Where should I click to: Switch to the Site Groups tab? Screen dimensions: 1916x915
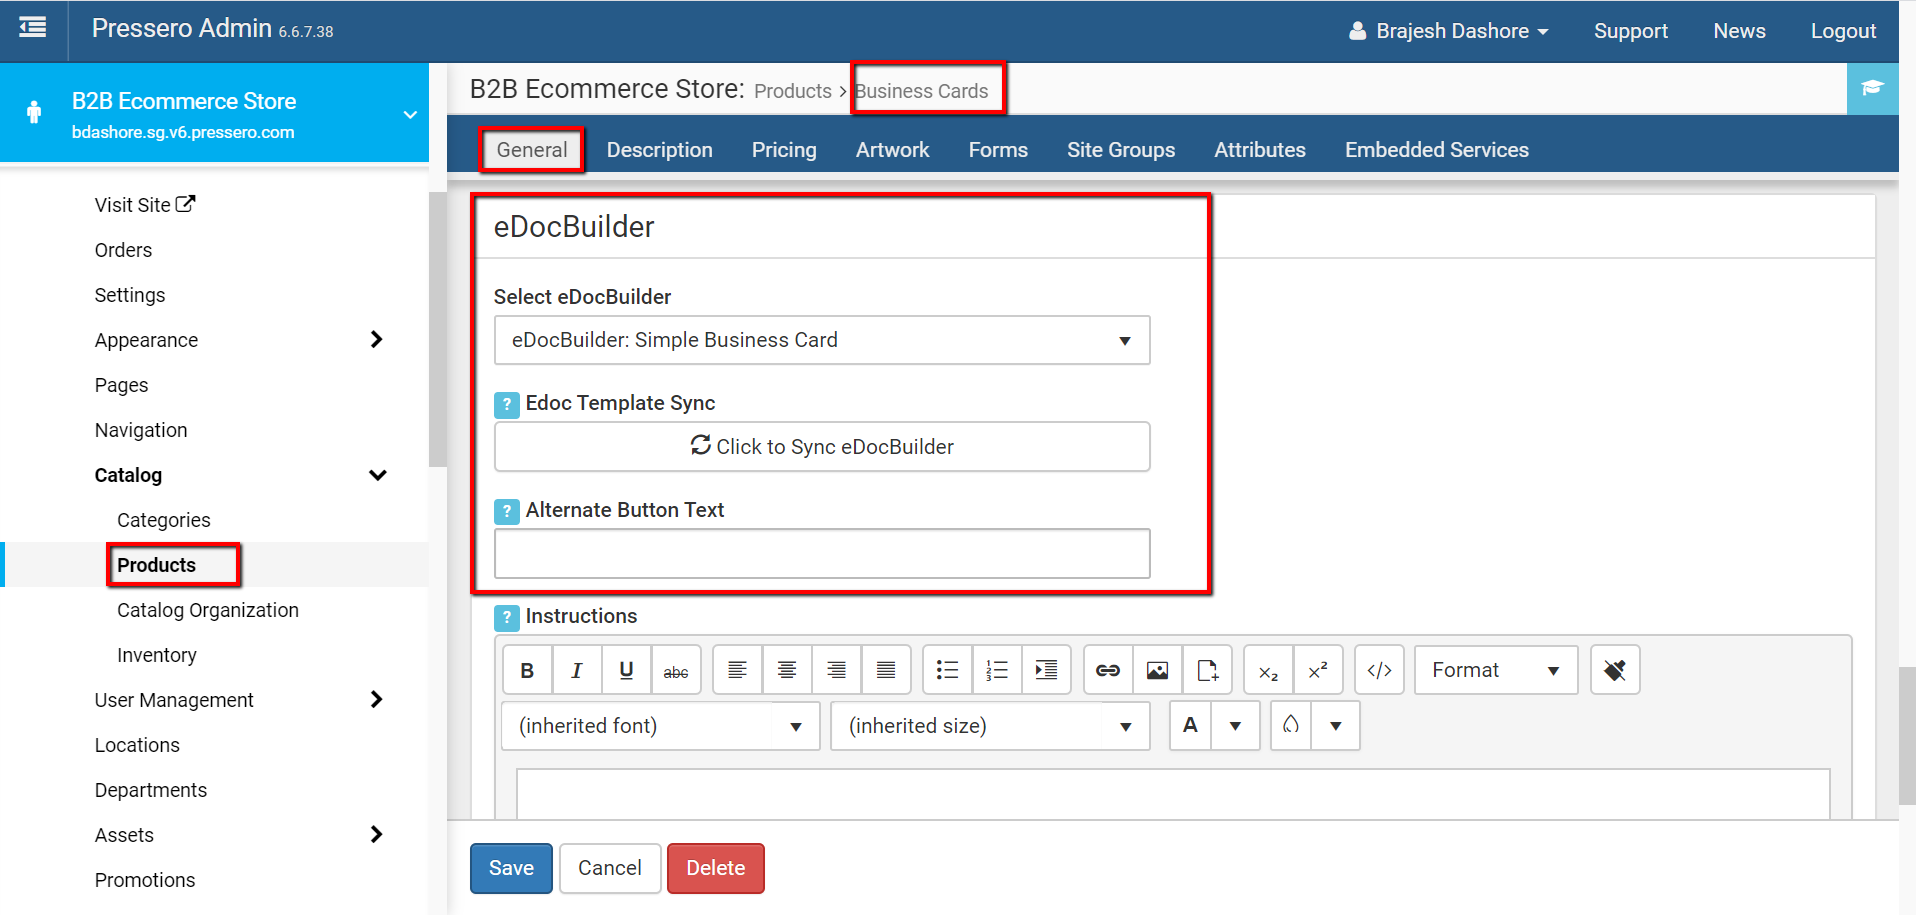tap(1121, 150)
